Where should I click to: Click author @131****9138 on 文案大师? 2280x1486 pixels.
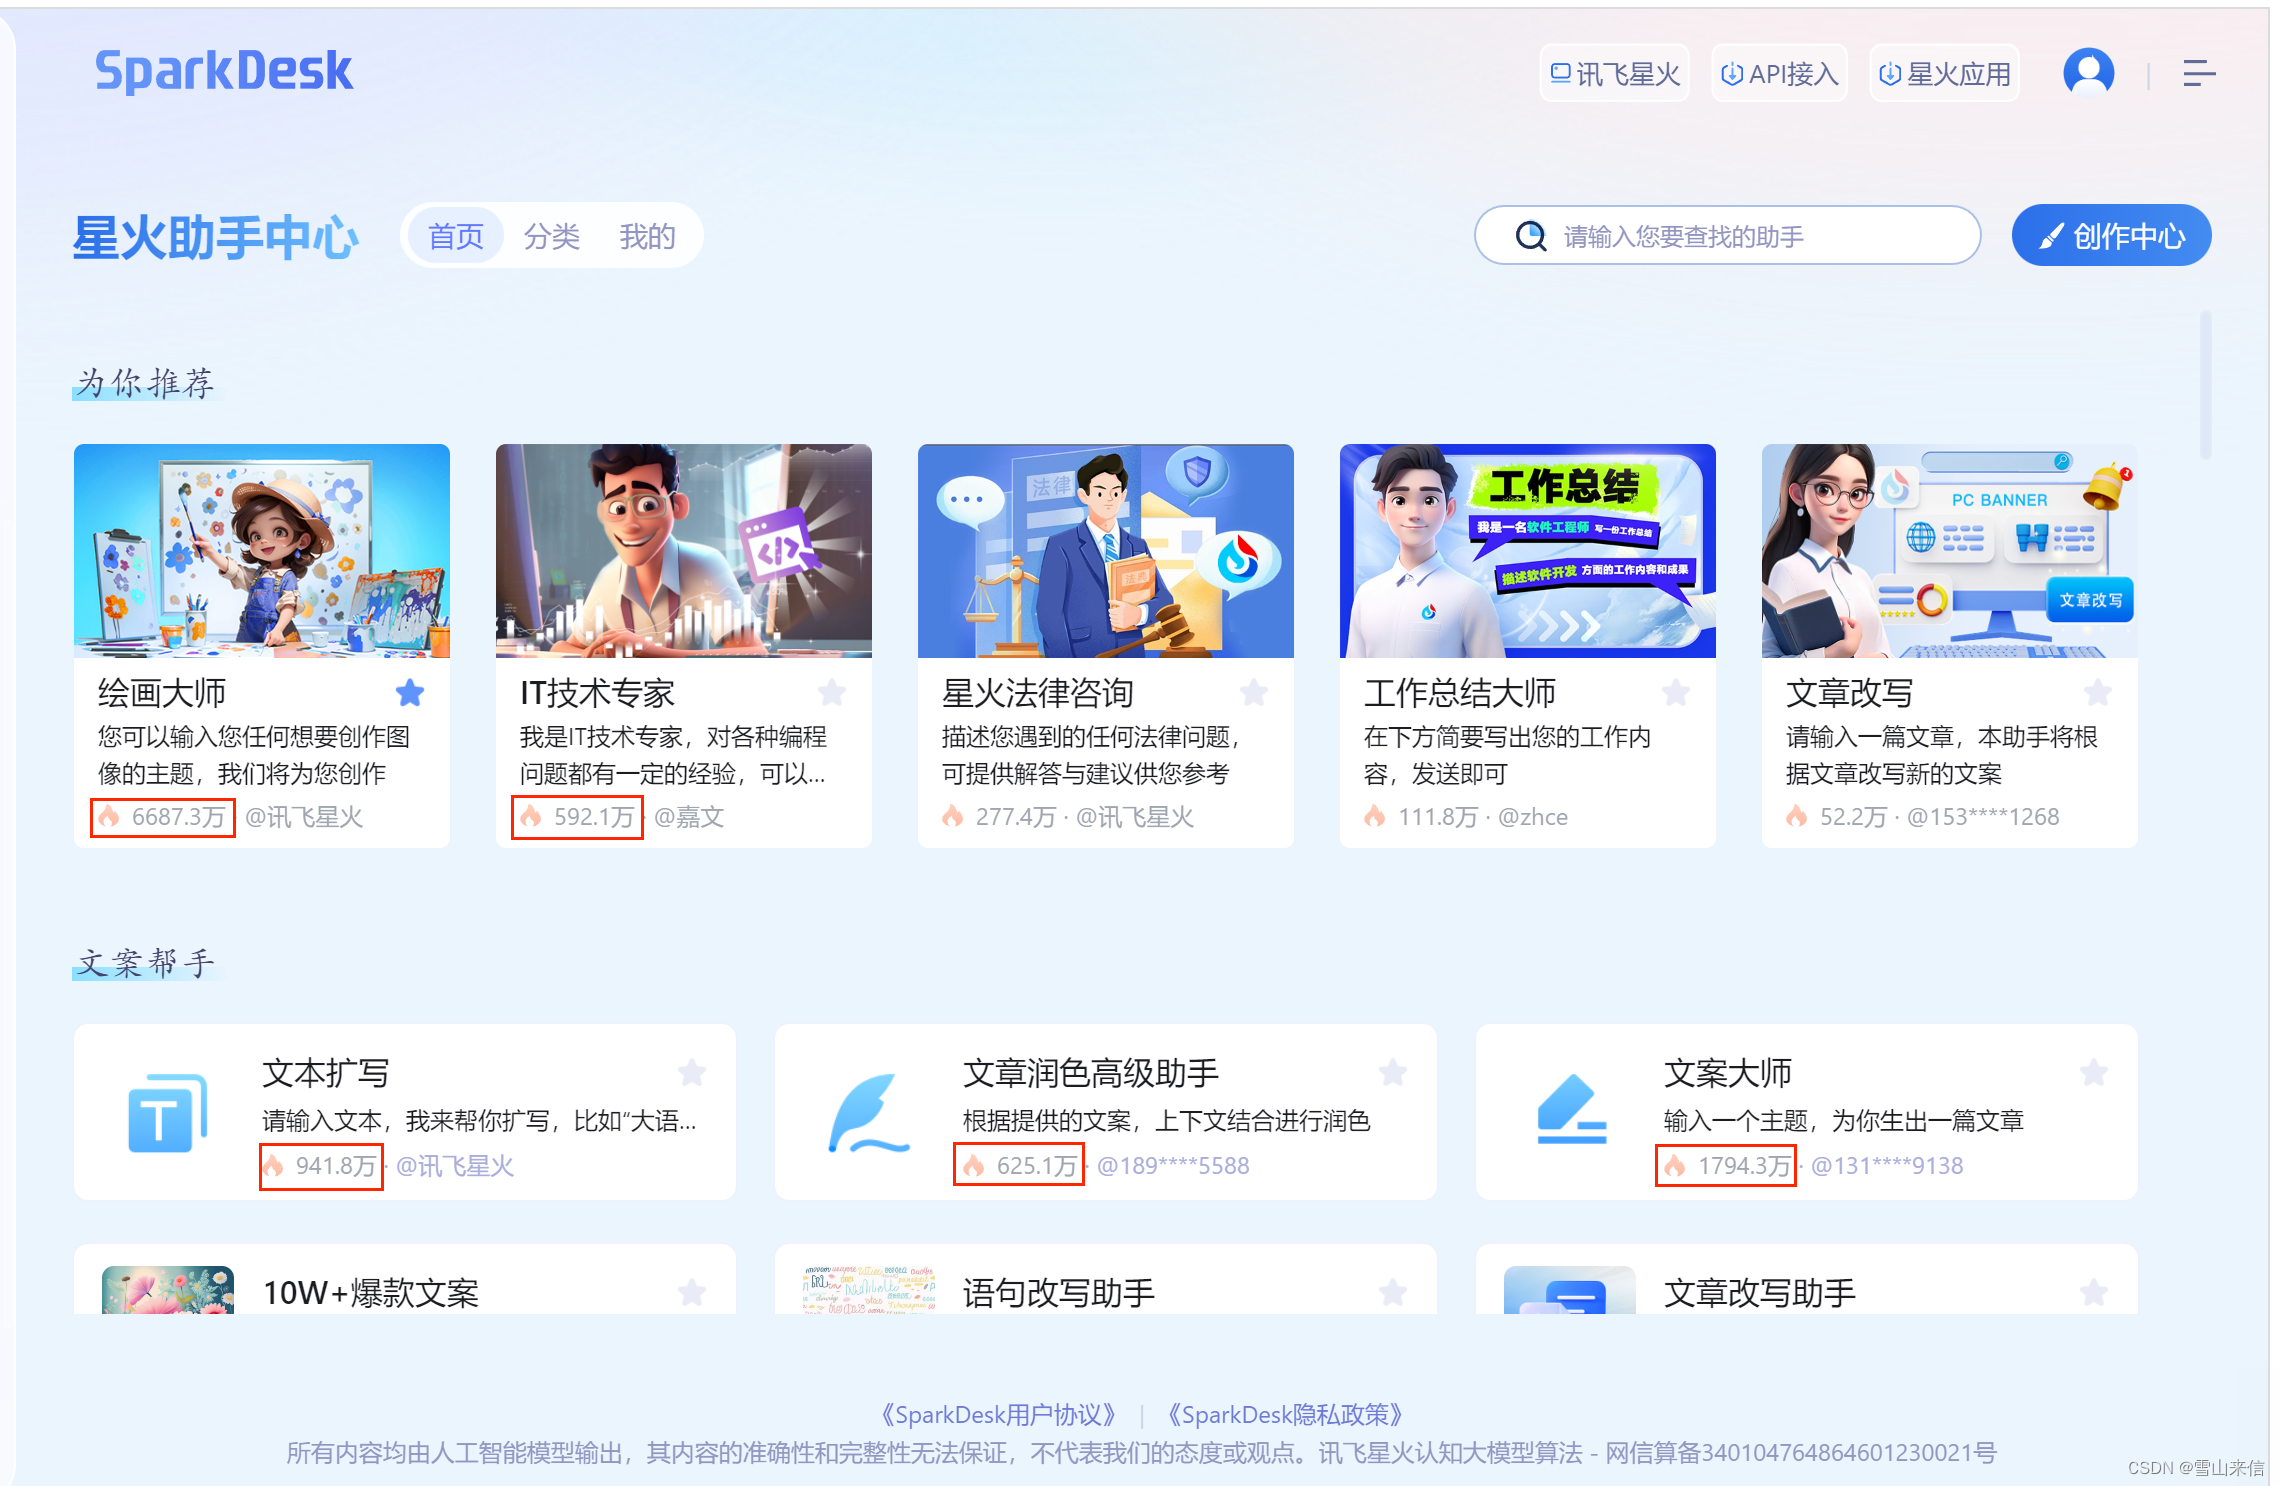(x=1887, y=1165)
